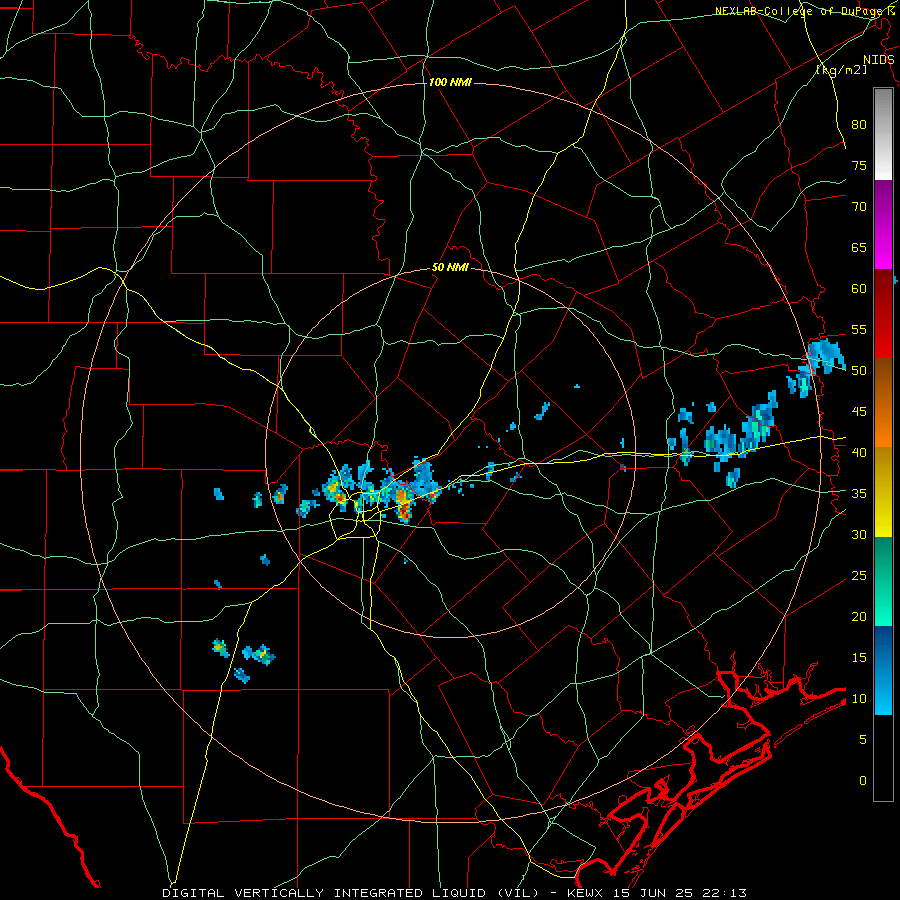The height and width of the screenshot is (900, 900).
Task: Click the "45" value on the color scale
Action: (x=859, y=412)
